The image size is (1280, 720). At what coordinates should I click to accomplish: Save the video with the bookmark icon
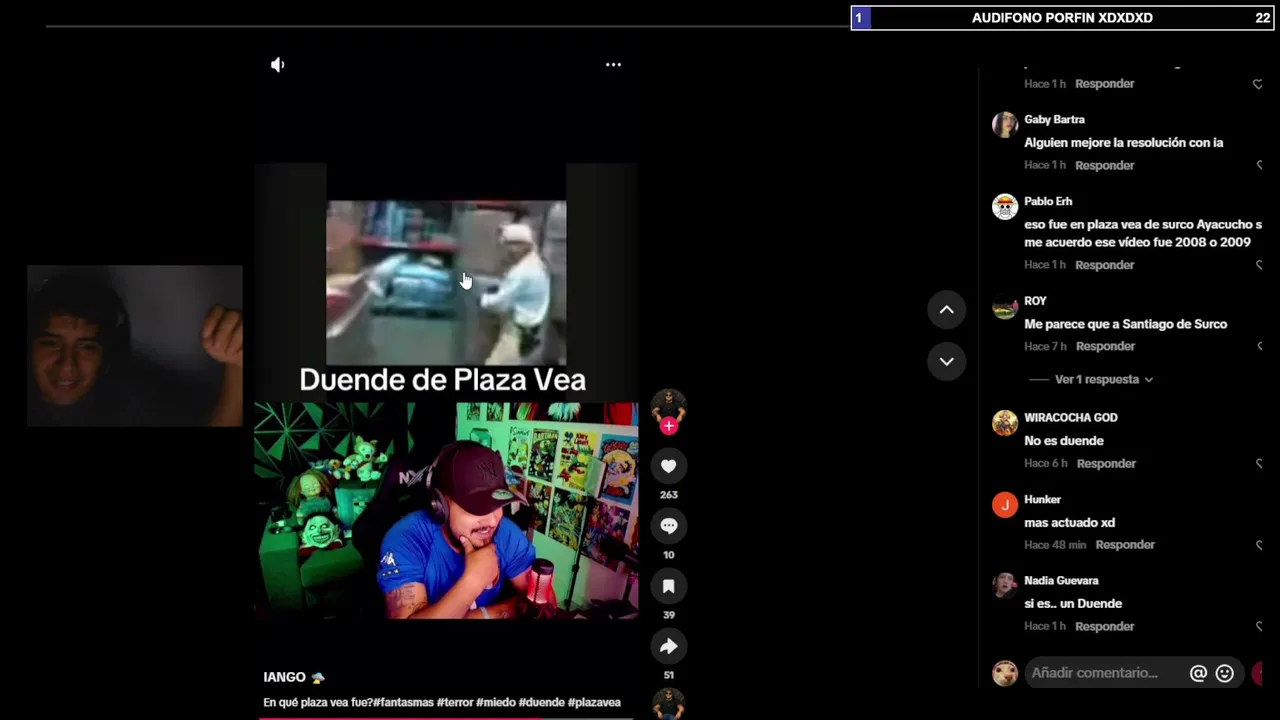point(669,586)
